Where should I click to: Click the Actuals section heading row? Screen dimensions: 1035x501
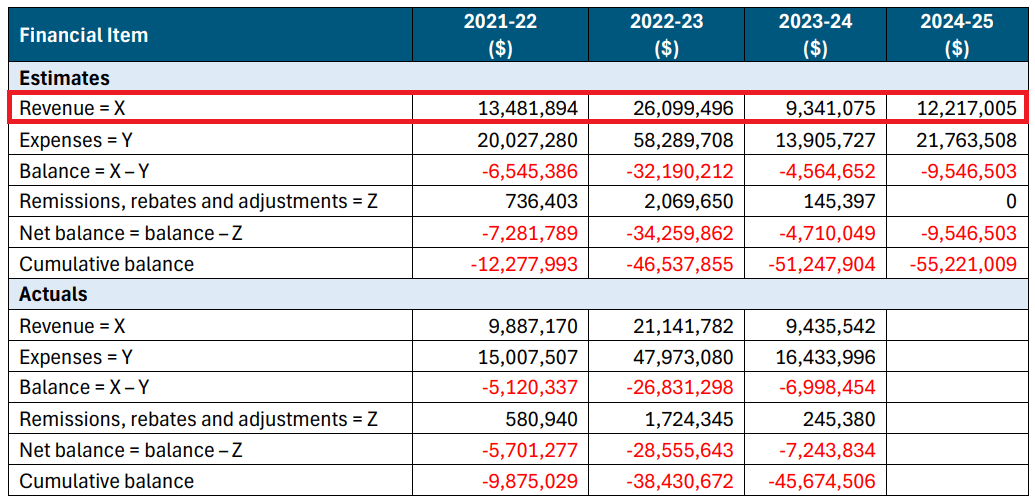(x=54, y=295)
